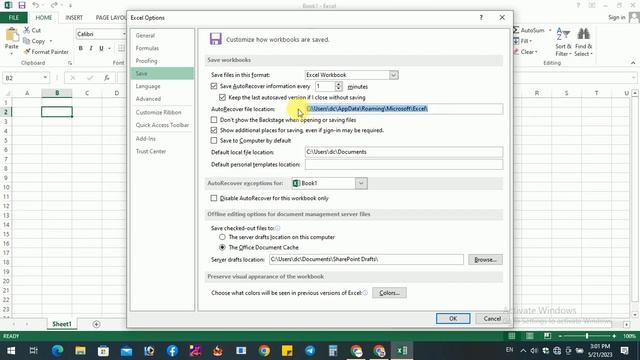The height and width of the screenshot is (360, 640).
Task: Open the Calibri font name dropdown
Action: point(124,34)
